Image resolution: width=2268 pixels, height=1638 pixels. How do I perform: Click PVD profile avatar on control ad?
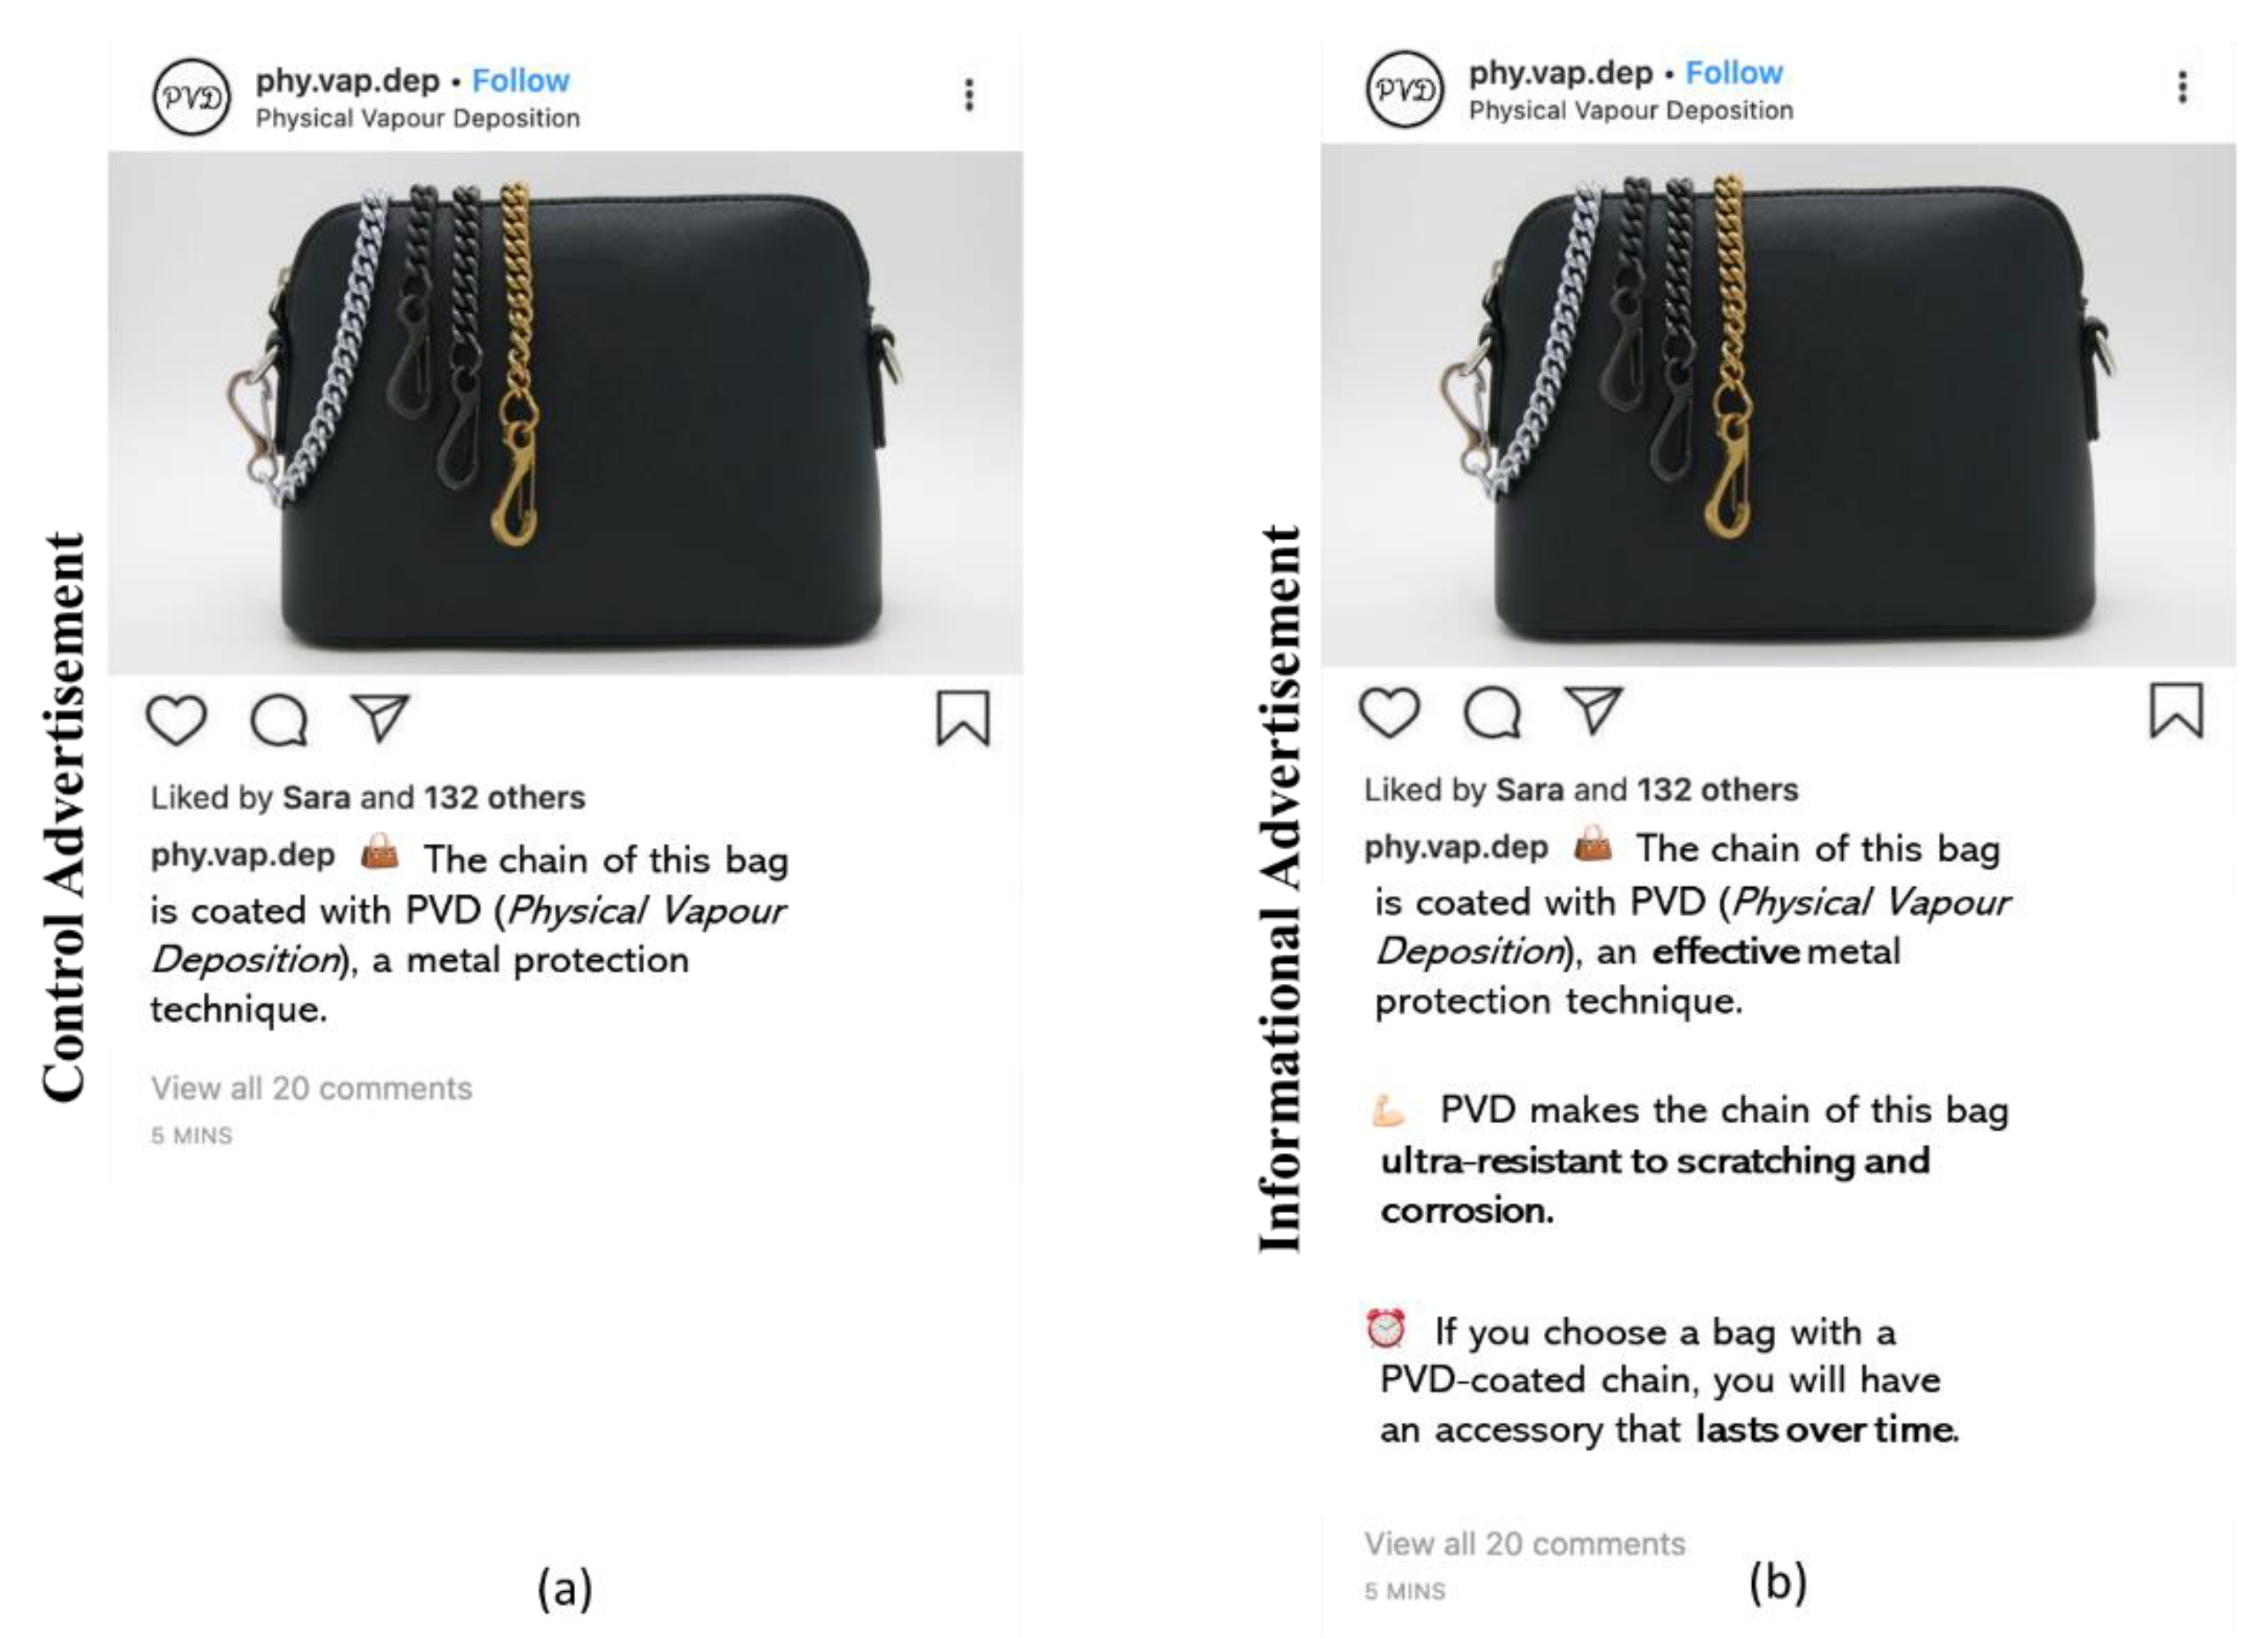[x=191, y=97]
